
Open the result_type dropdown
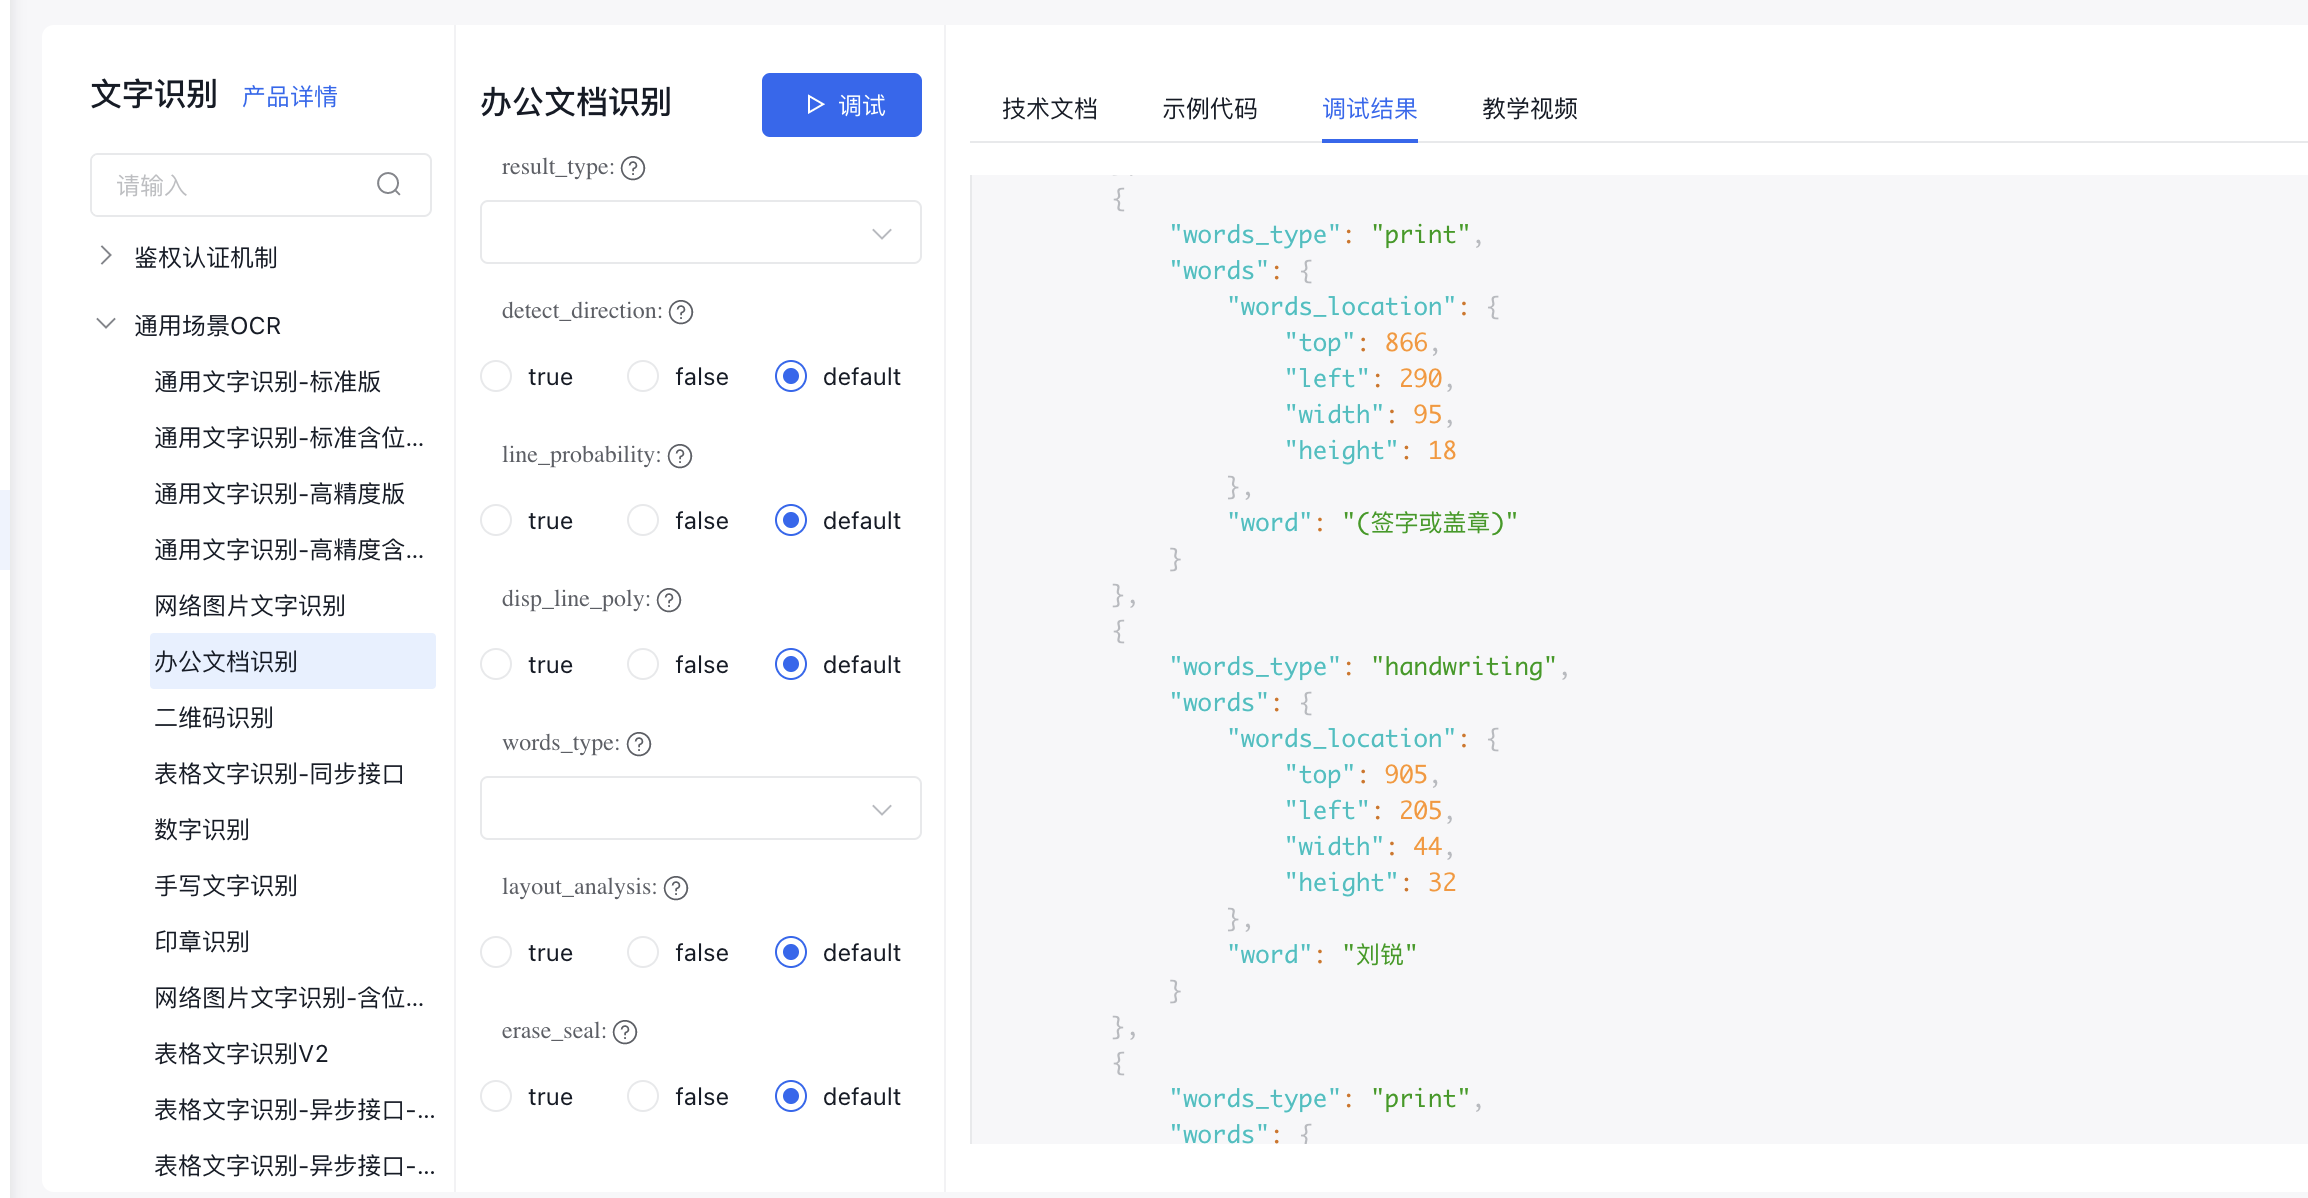click(700, 233)
